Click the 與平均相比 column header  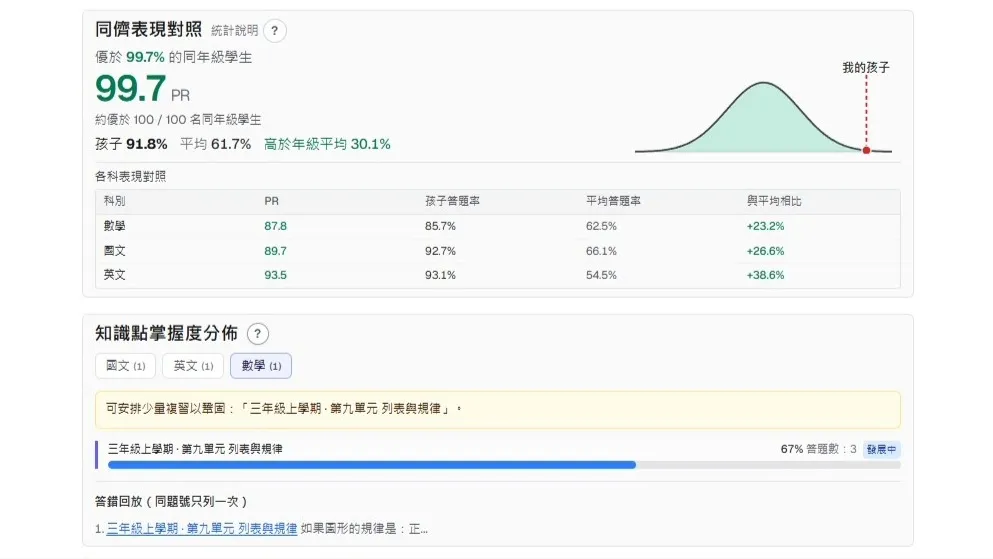774,201
